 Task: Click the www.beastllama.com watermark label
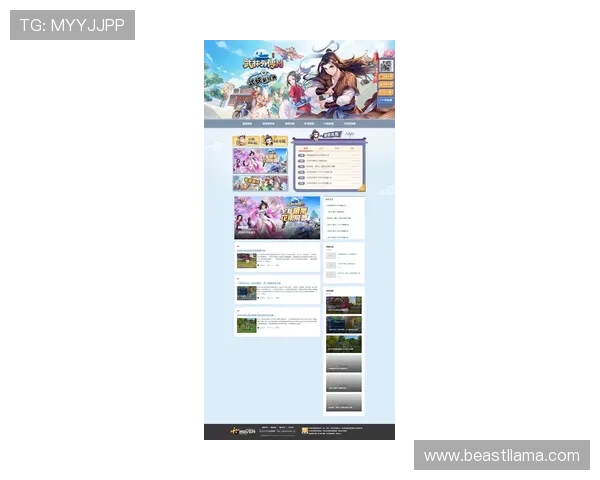(x=500, y=456)
